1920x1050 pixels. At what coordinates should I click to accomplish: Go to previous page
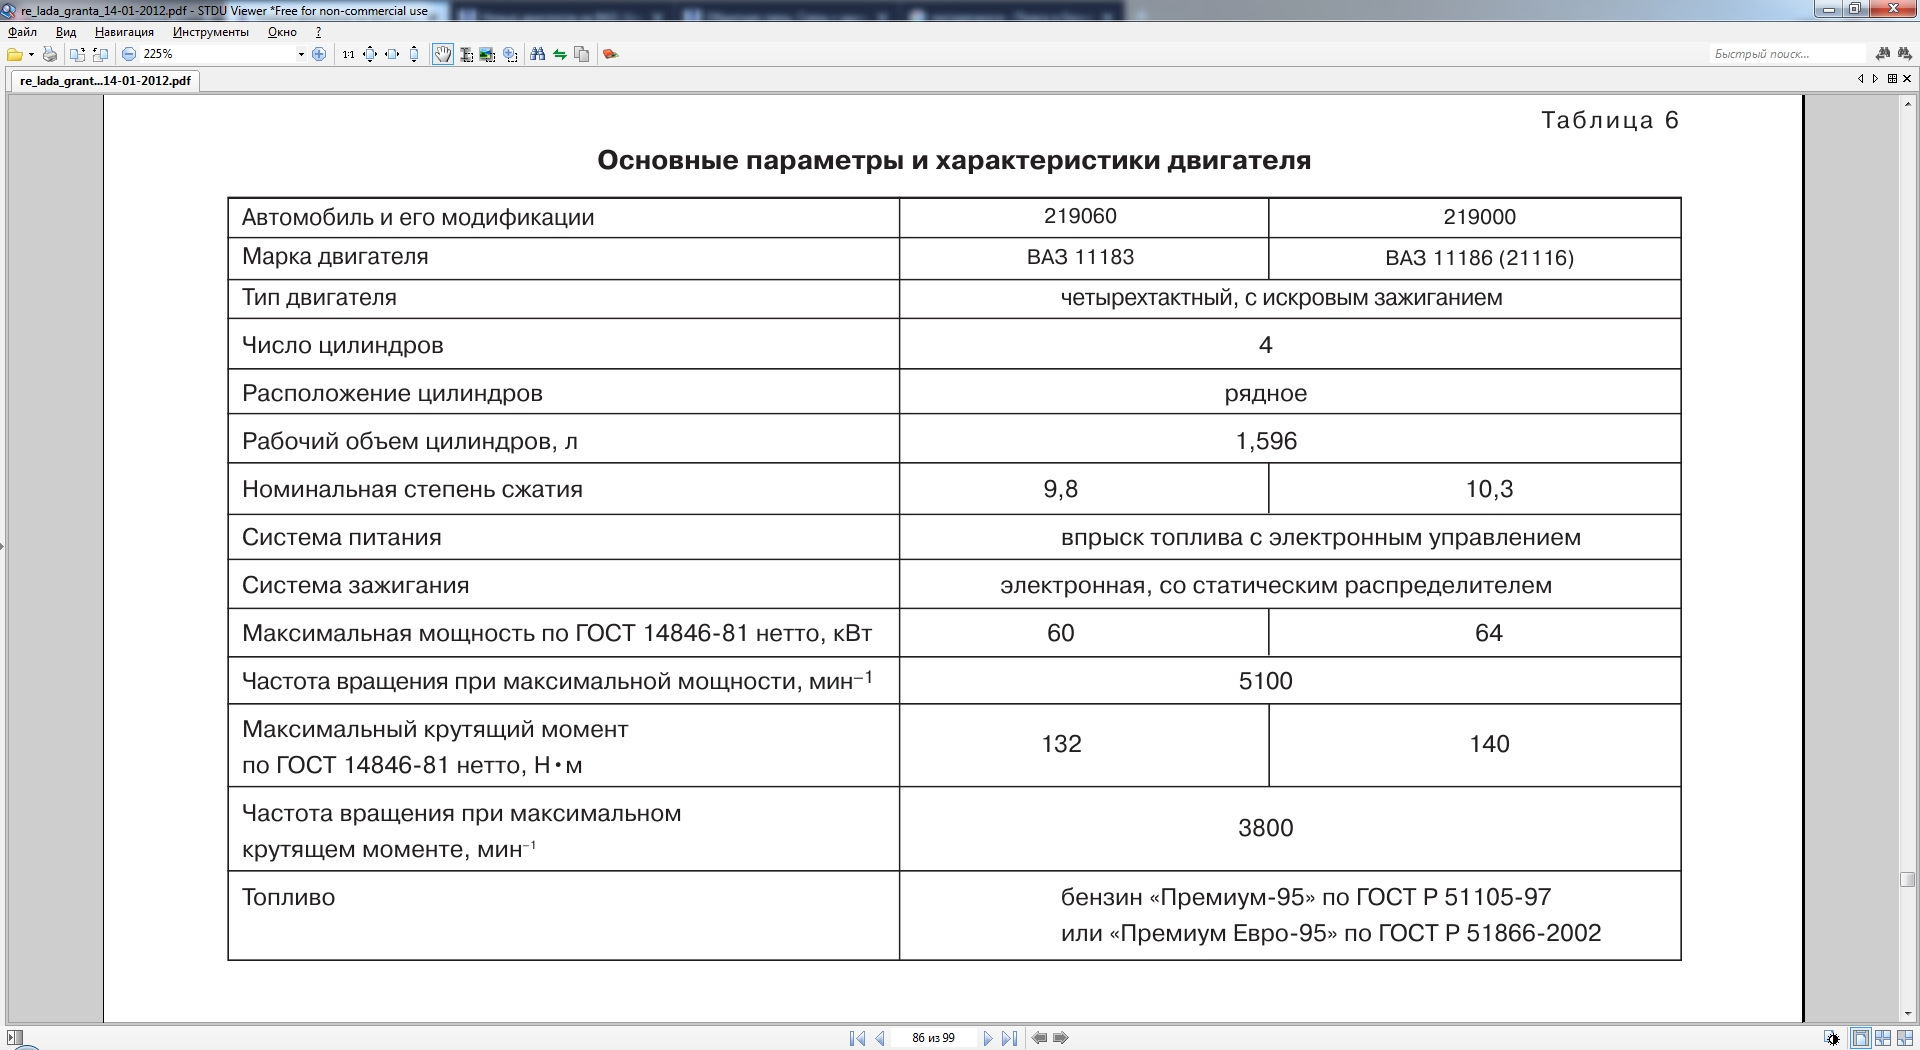[880, 1038]
